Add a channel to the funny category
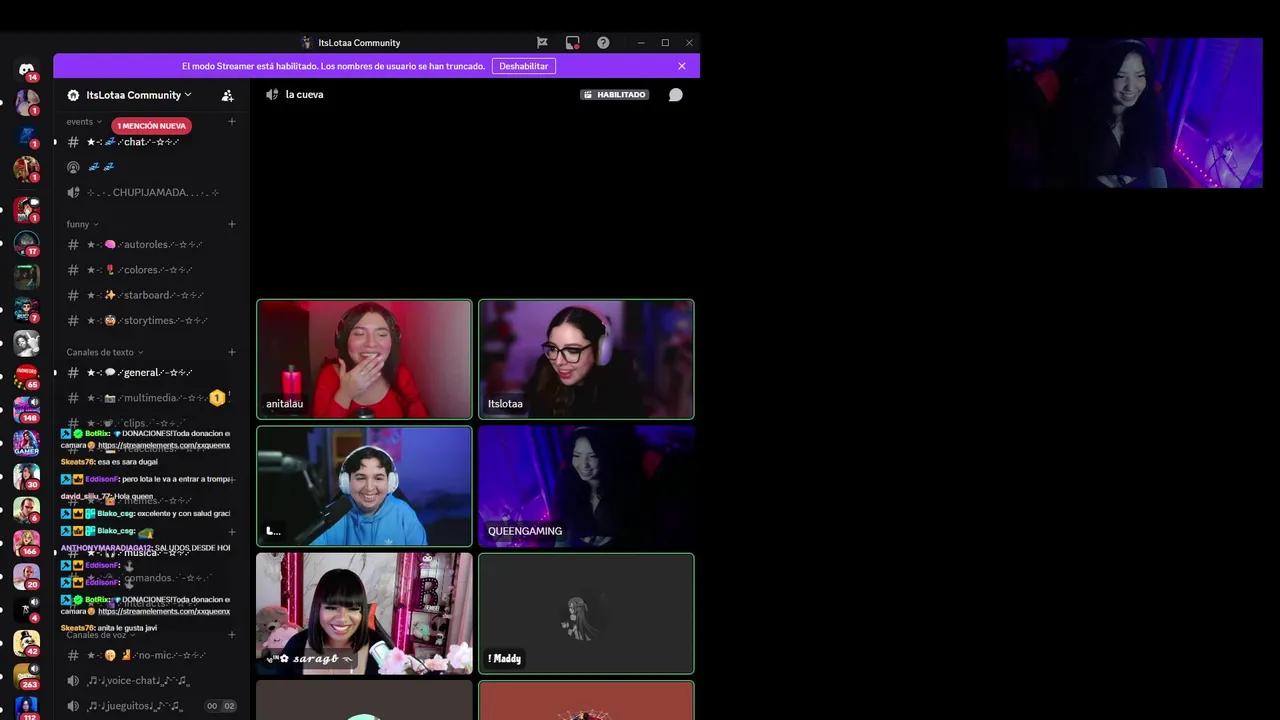Screen dimensions: 1280x720 coord(232,224)
